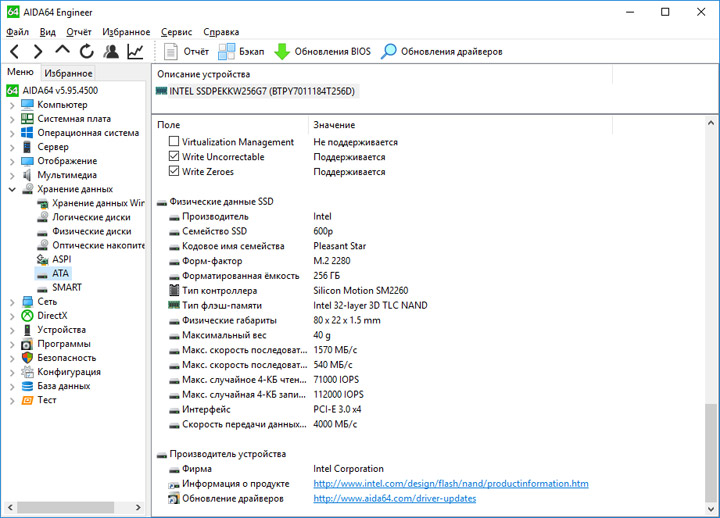Switch to the Меню sidebar tab
This screenshot has width=720, height=518.
coord(20,72)
